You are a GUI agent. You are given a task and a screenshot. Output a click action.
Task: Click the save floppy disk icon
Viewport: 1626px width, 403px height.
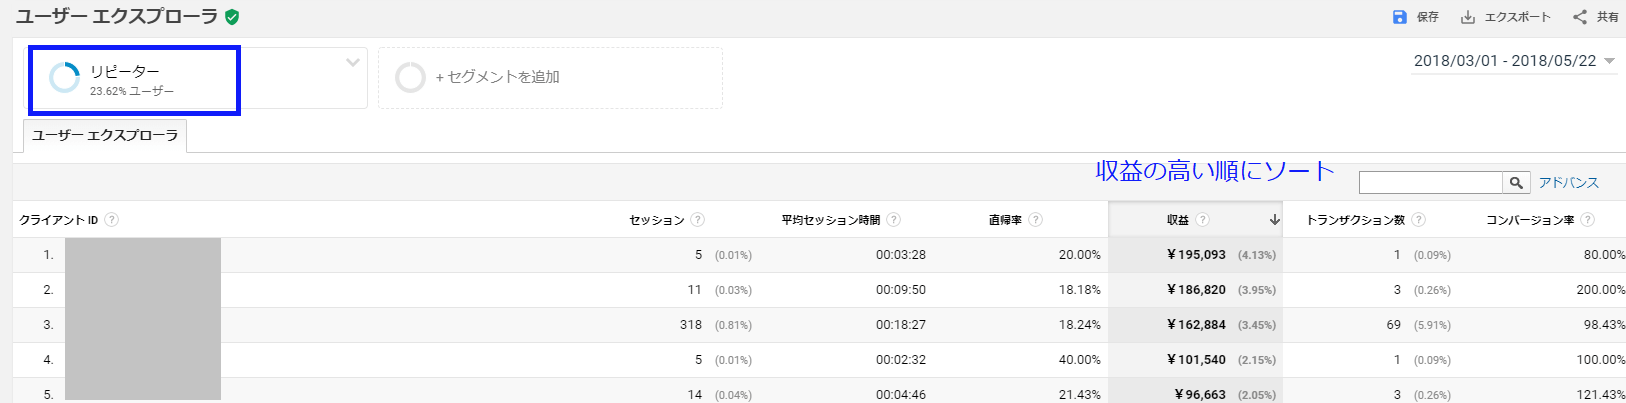point(1400,17)
